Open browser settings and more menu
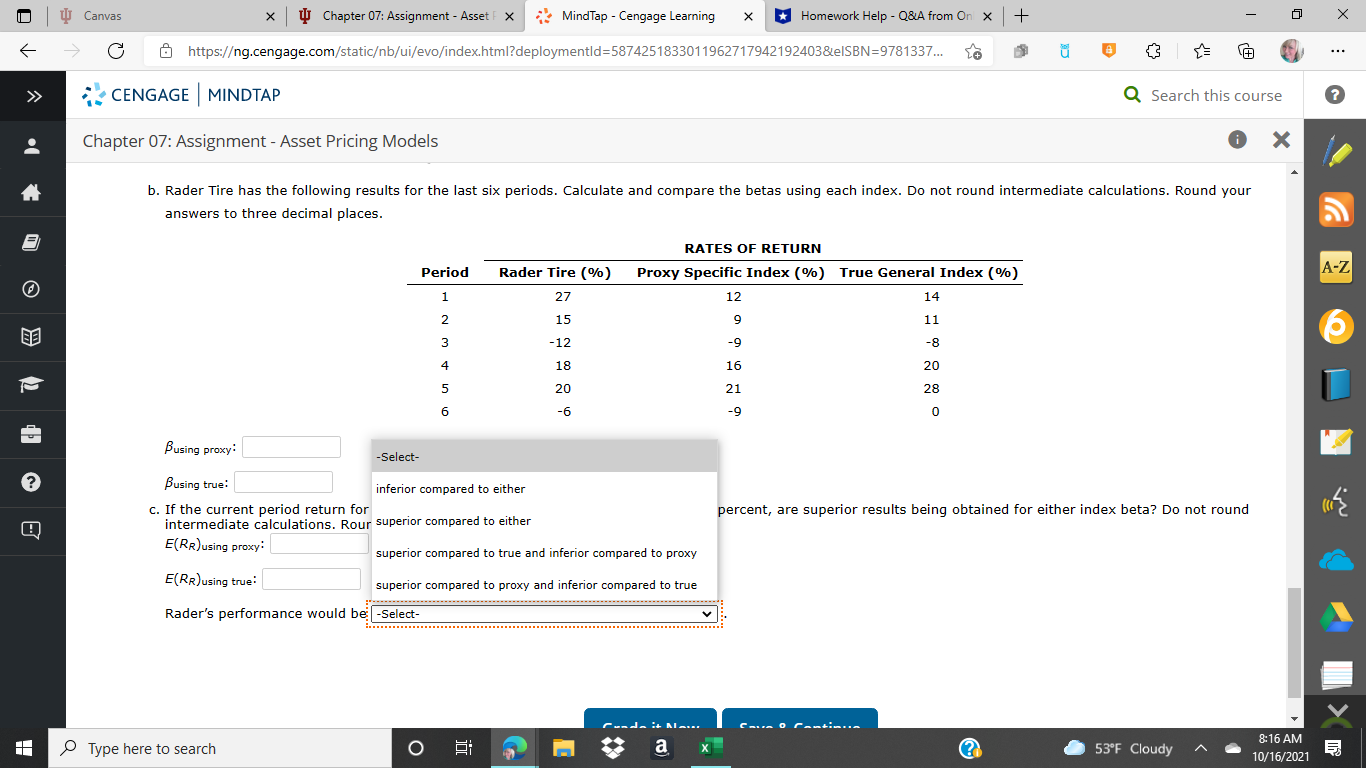The height and width of the screenshot is (768, 1366). pyautogui.click(x=1338, y=51)
